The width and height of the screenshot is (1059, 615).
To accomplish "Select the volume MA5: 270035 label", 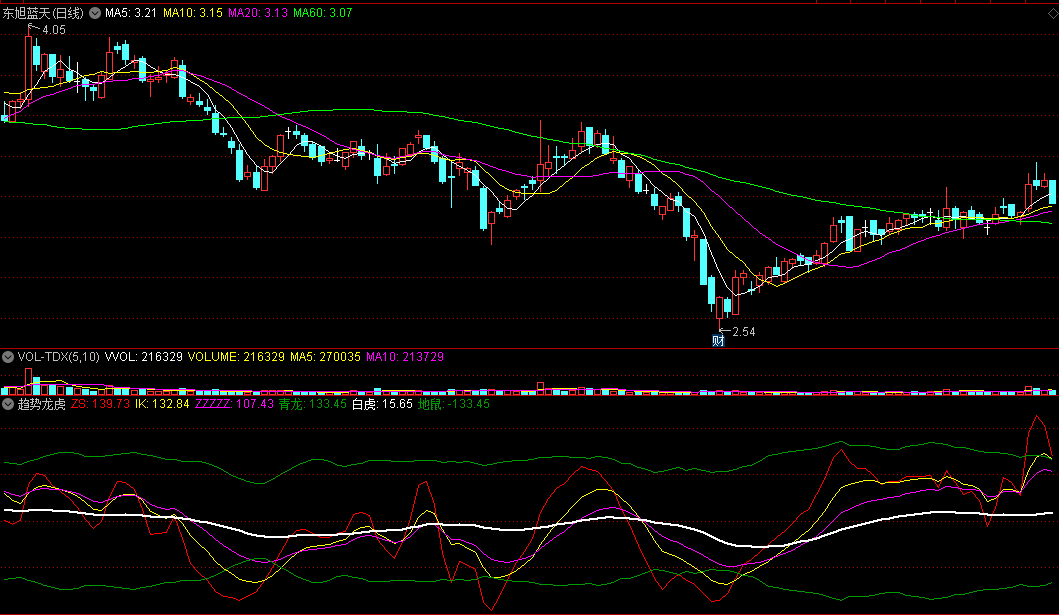I will coord(326,356).
